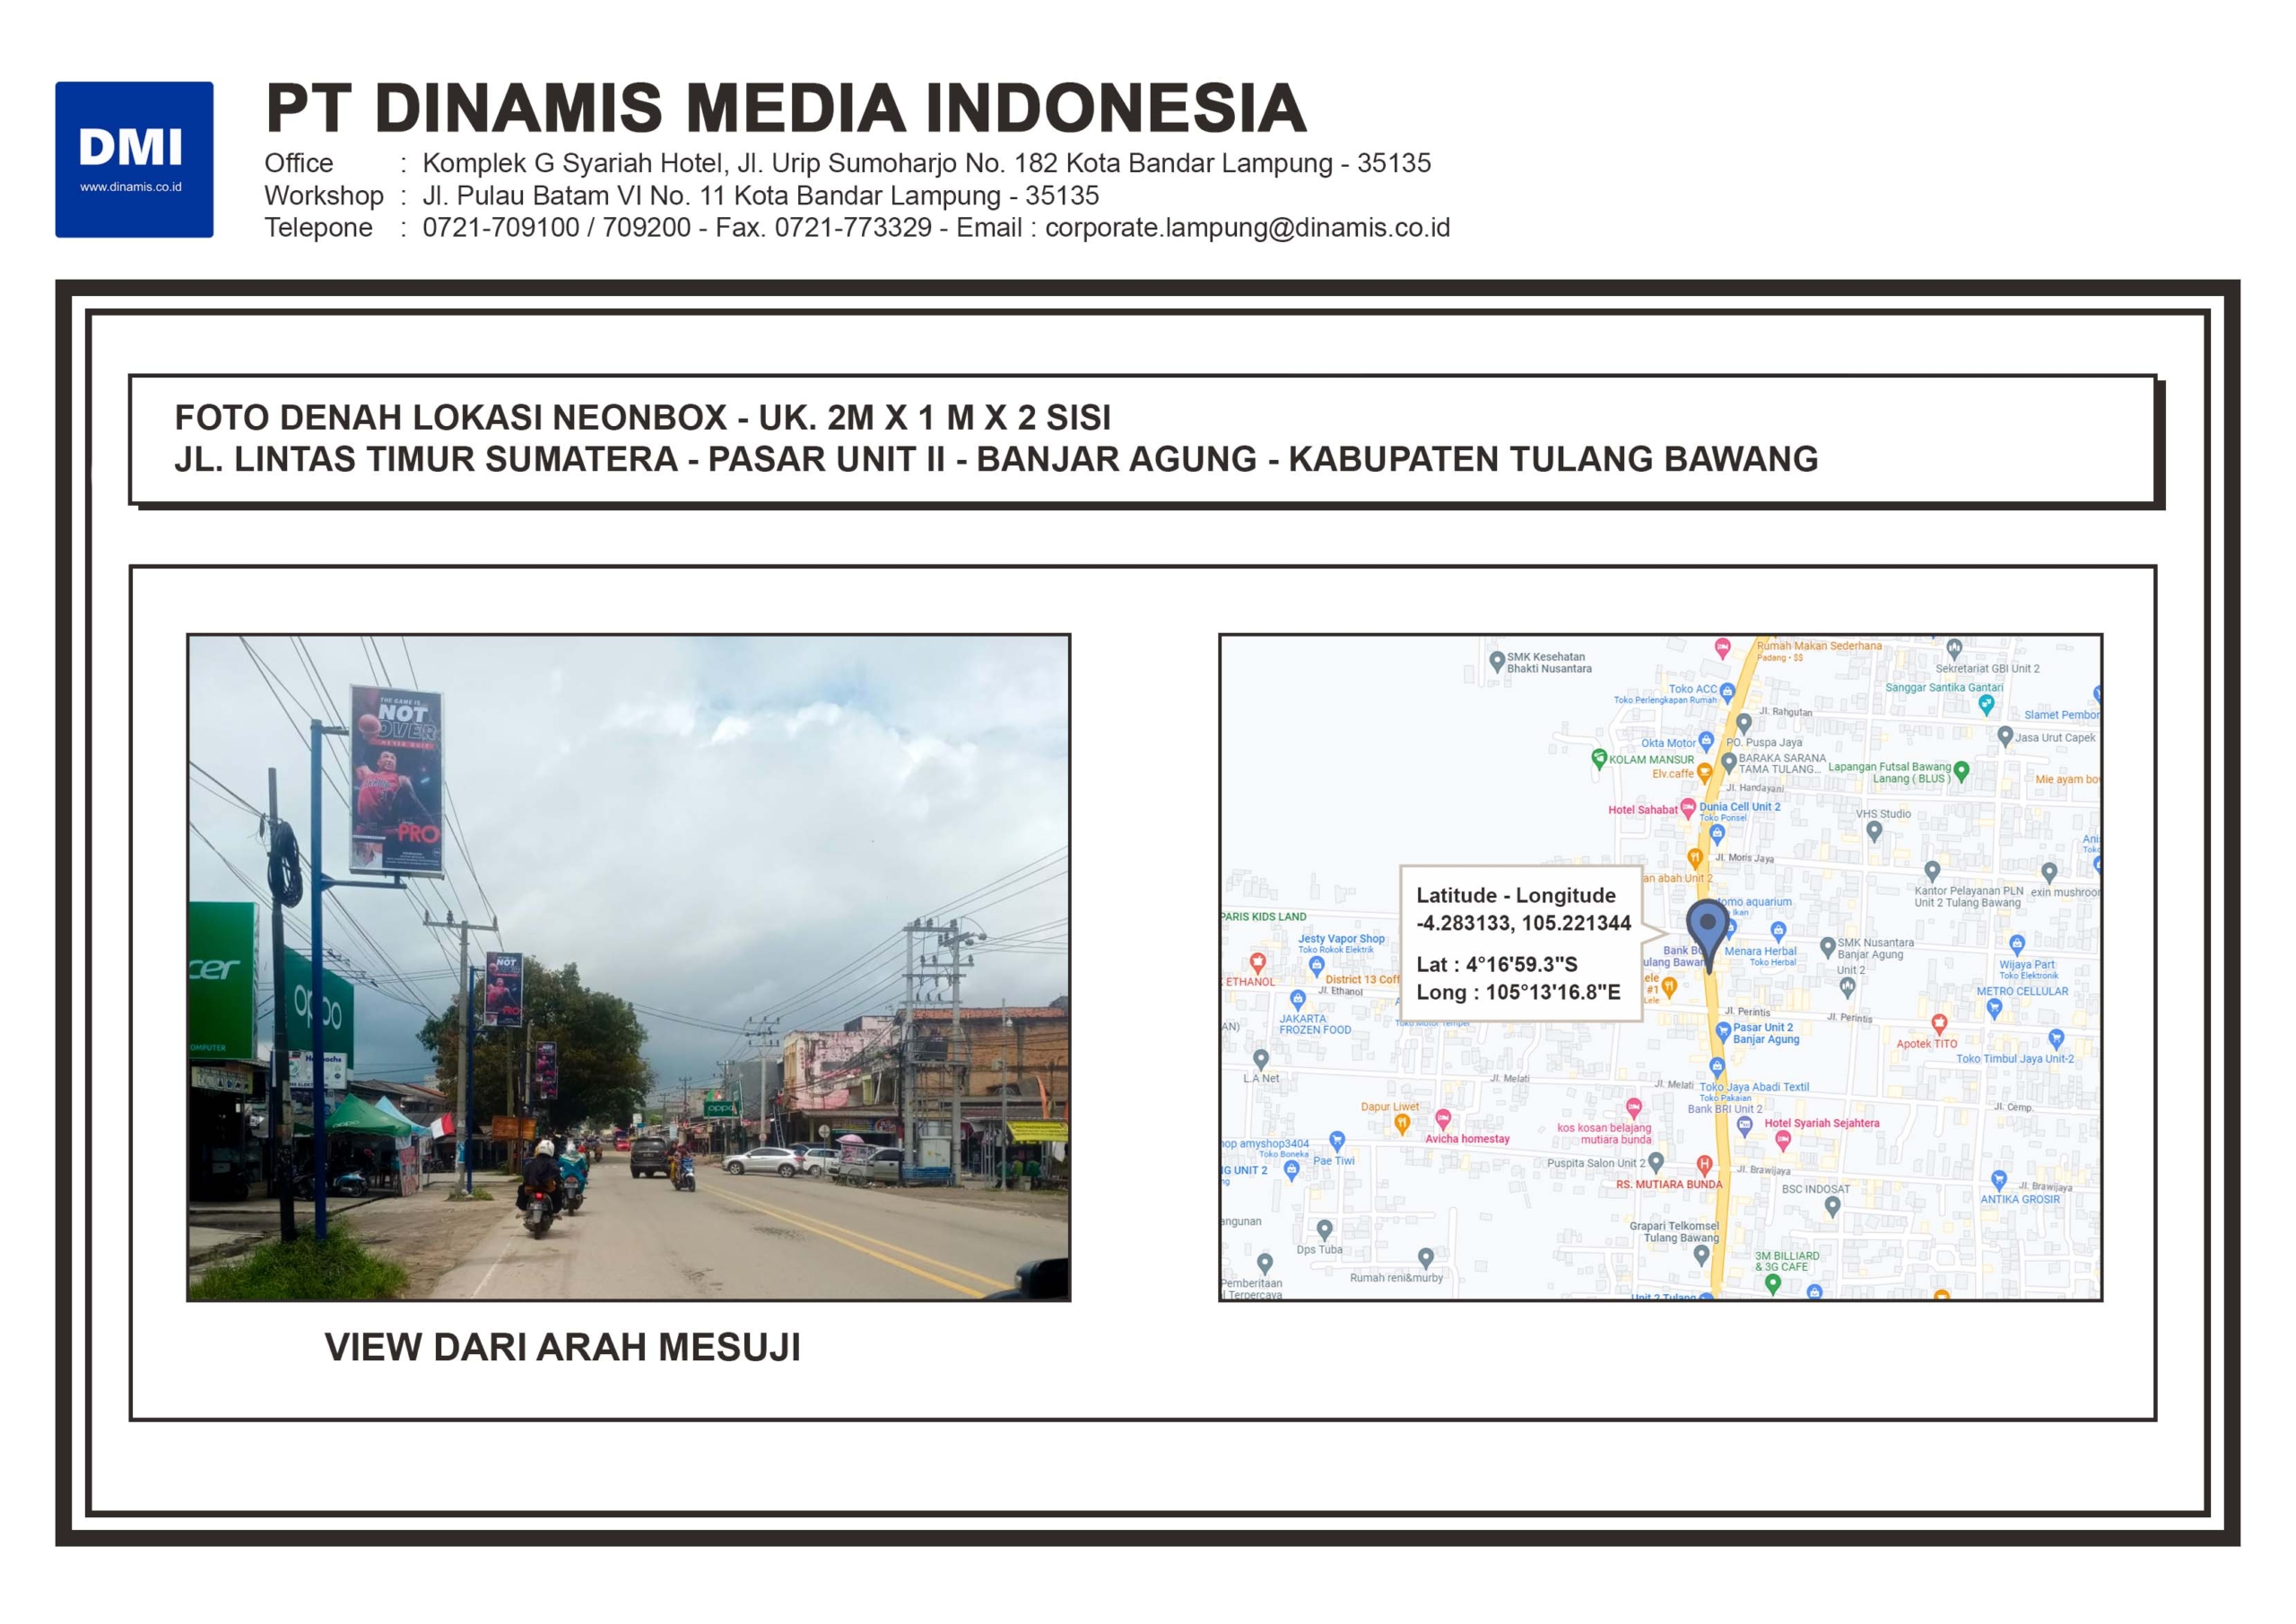Viewport: 2296px width, 1624px height.
Task: Click the BSC Indosat grey pin
Action: 1832,1207
